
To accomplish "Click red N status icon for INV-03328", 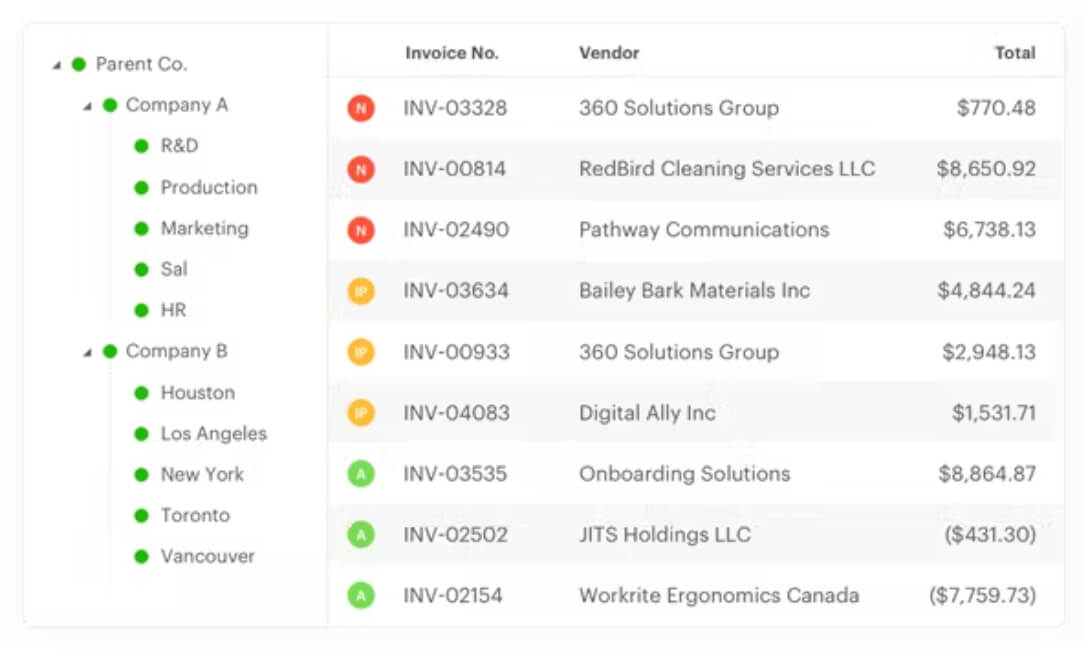I will 361,108.
